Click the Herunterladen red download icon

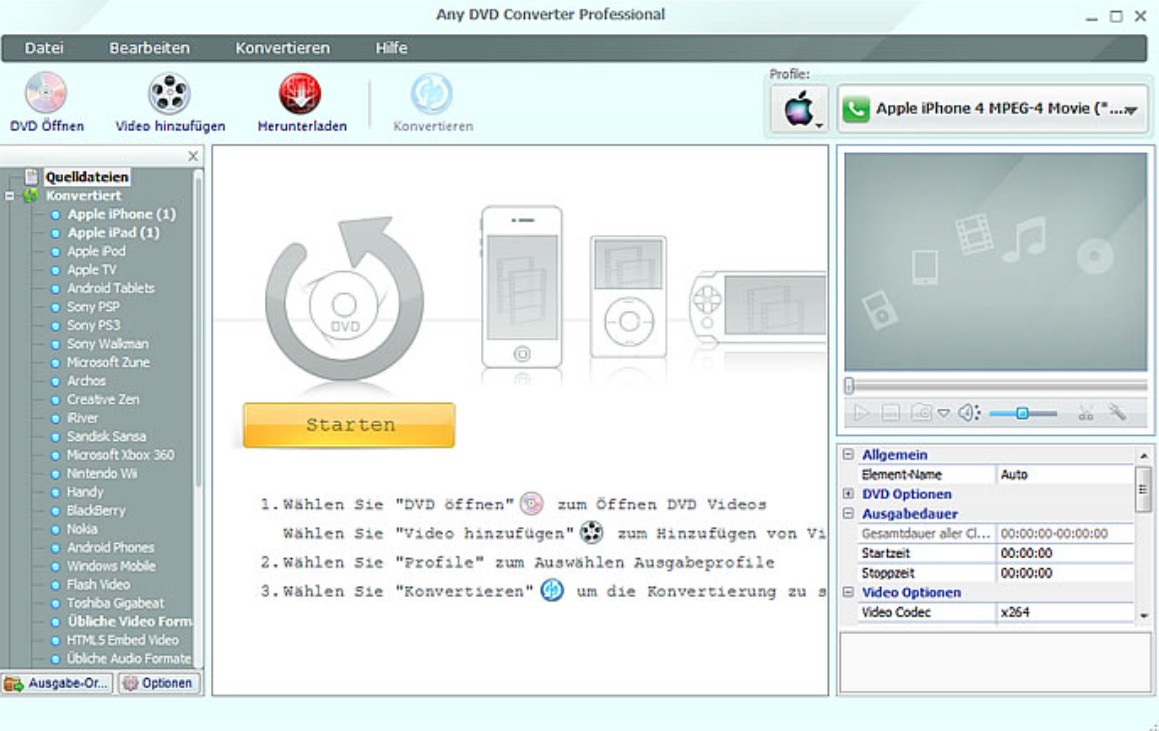[x=300, y=93]
